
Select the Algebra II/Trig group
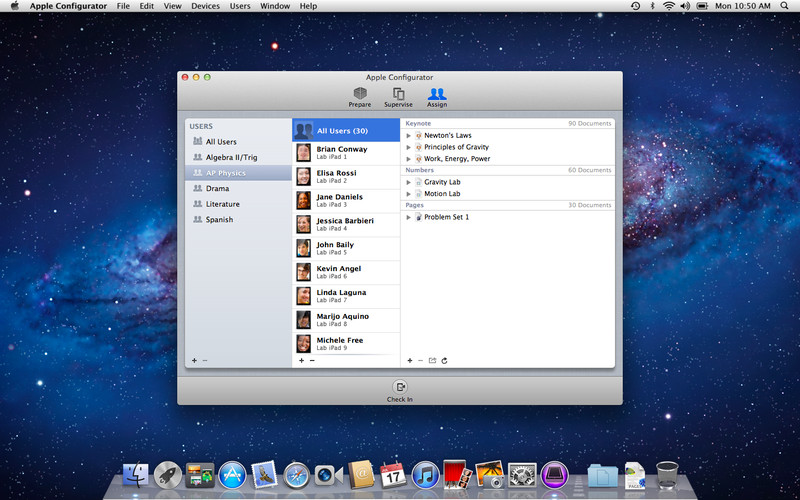tap(231, 157)
